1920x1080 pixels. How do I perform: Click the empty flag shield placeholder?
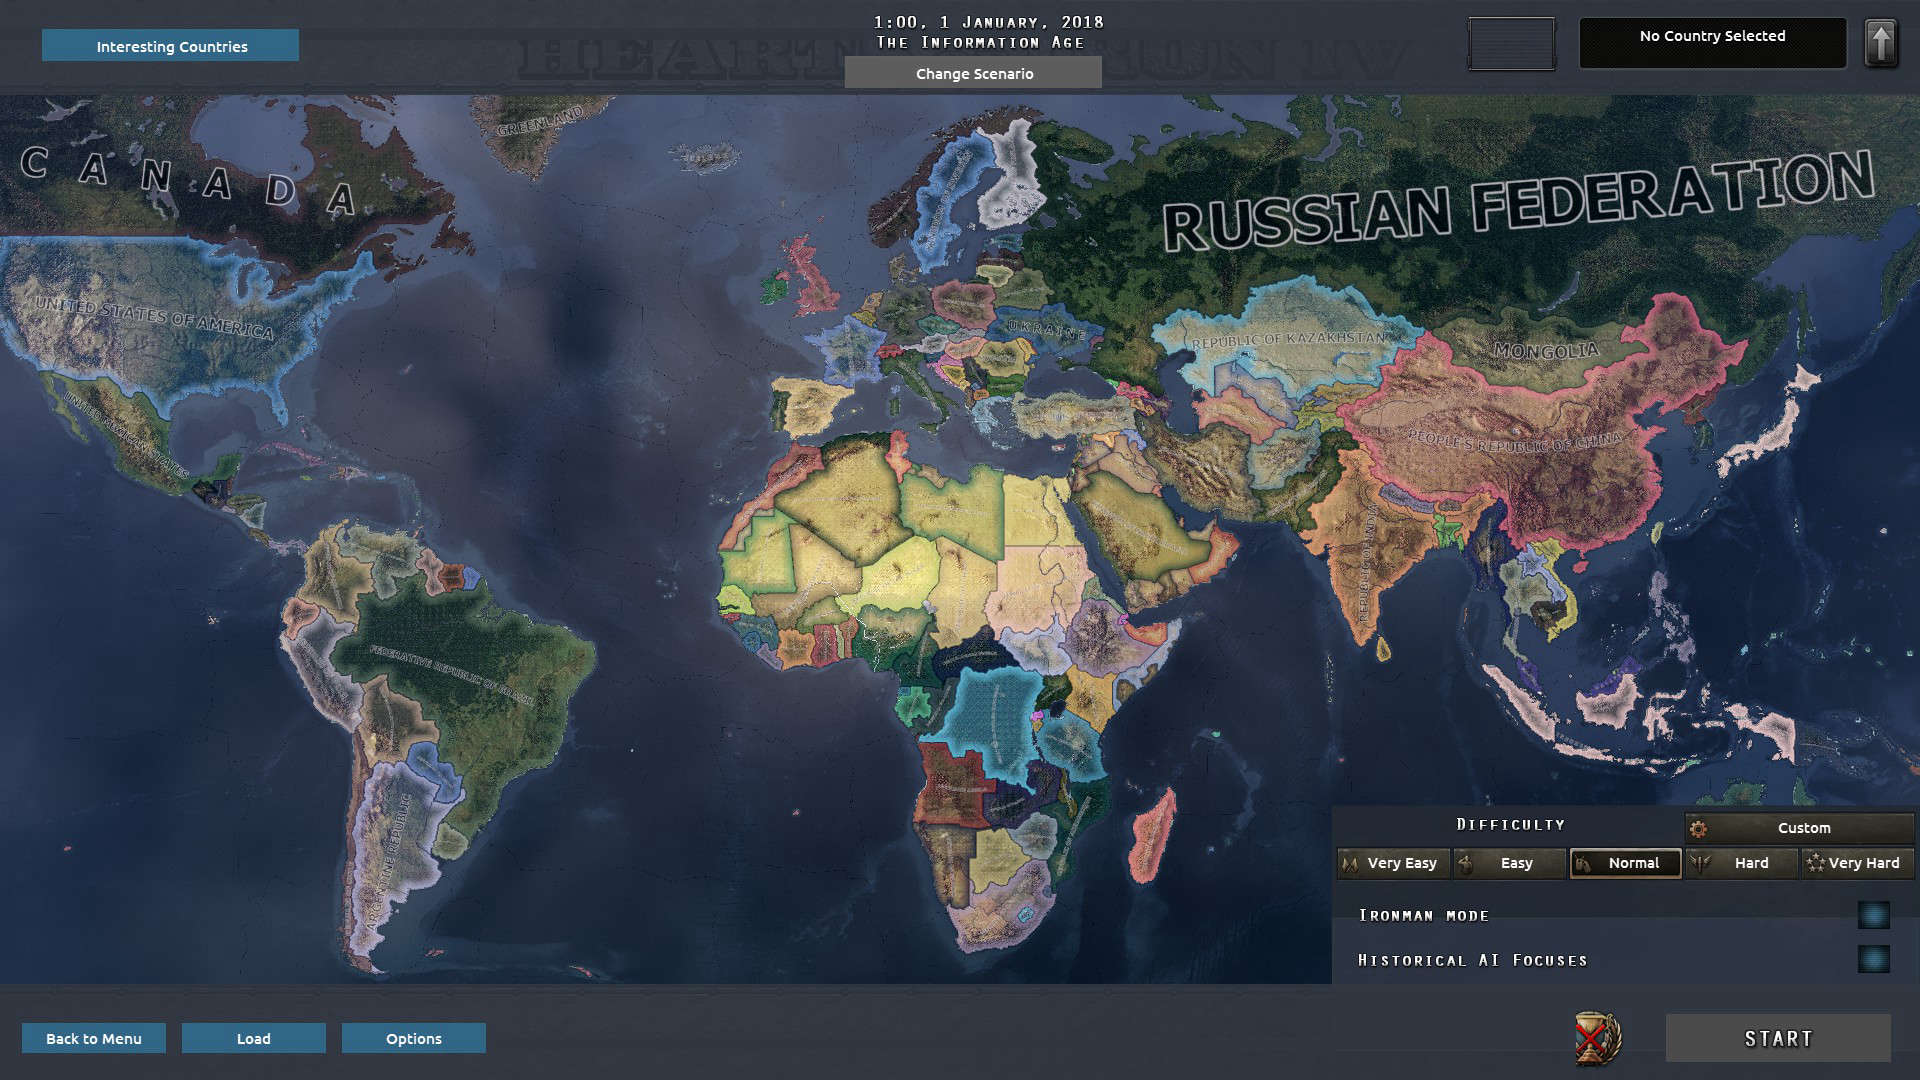pos(1511,44)
